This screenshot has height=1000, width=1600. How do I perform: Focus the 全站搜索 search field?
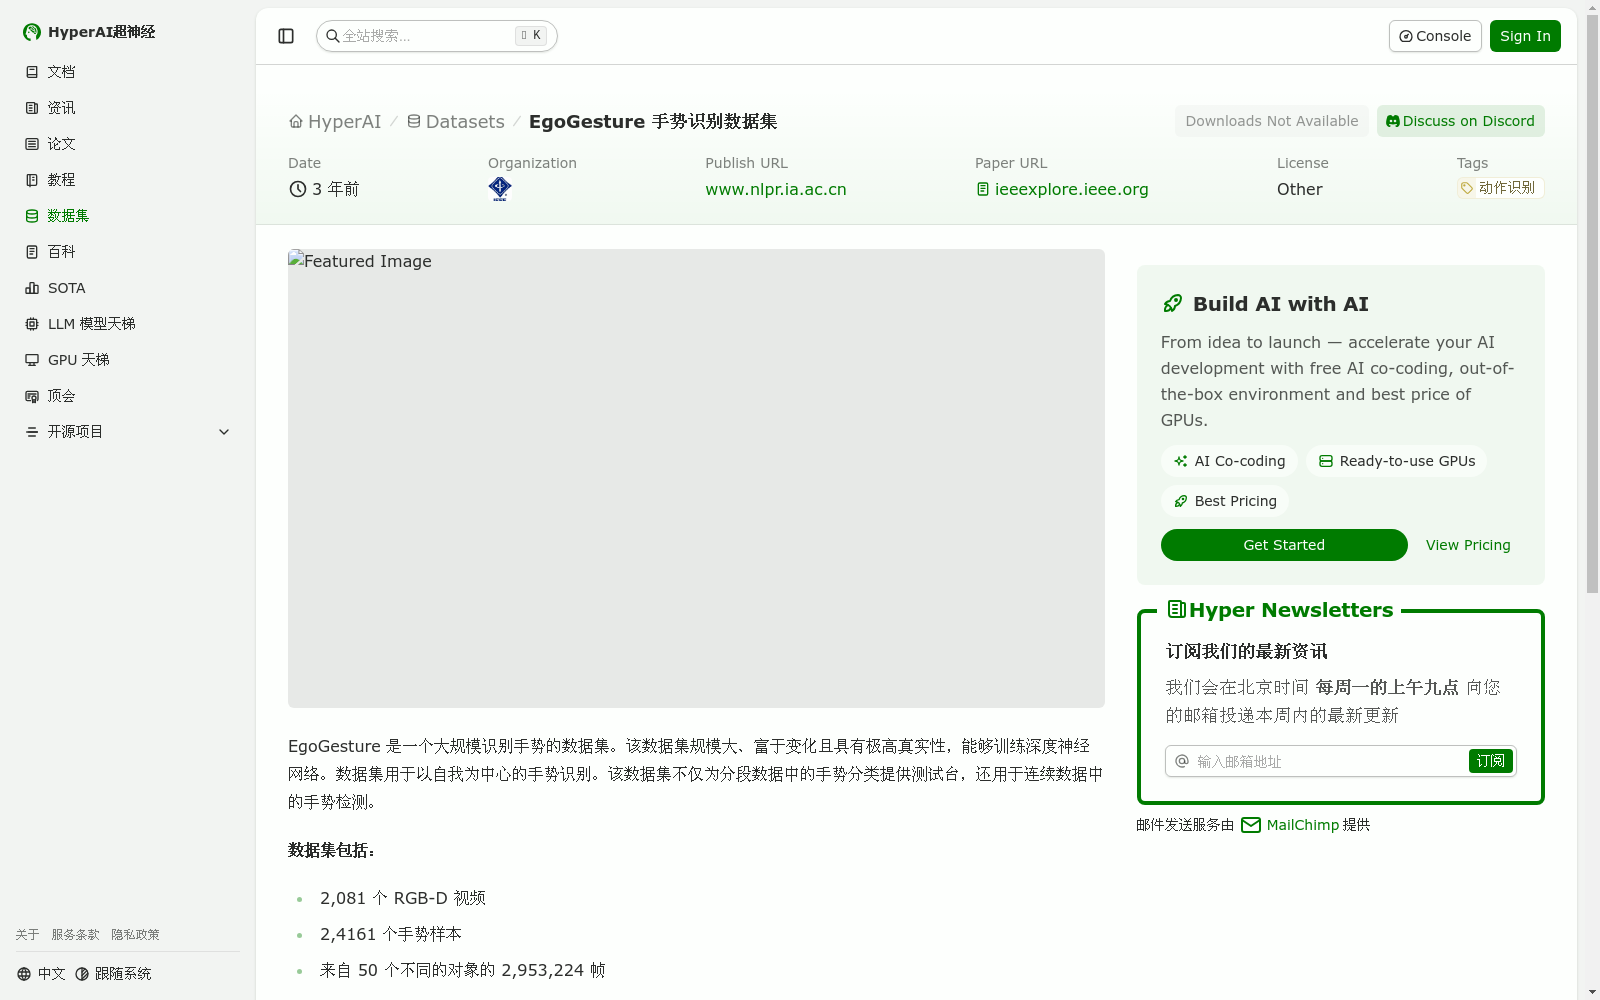[437, 36]
